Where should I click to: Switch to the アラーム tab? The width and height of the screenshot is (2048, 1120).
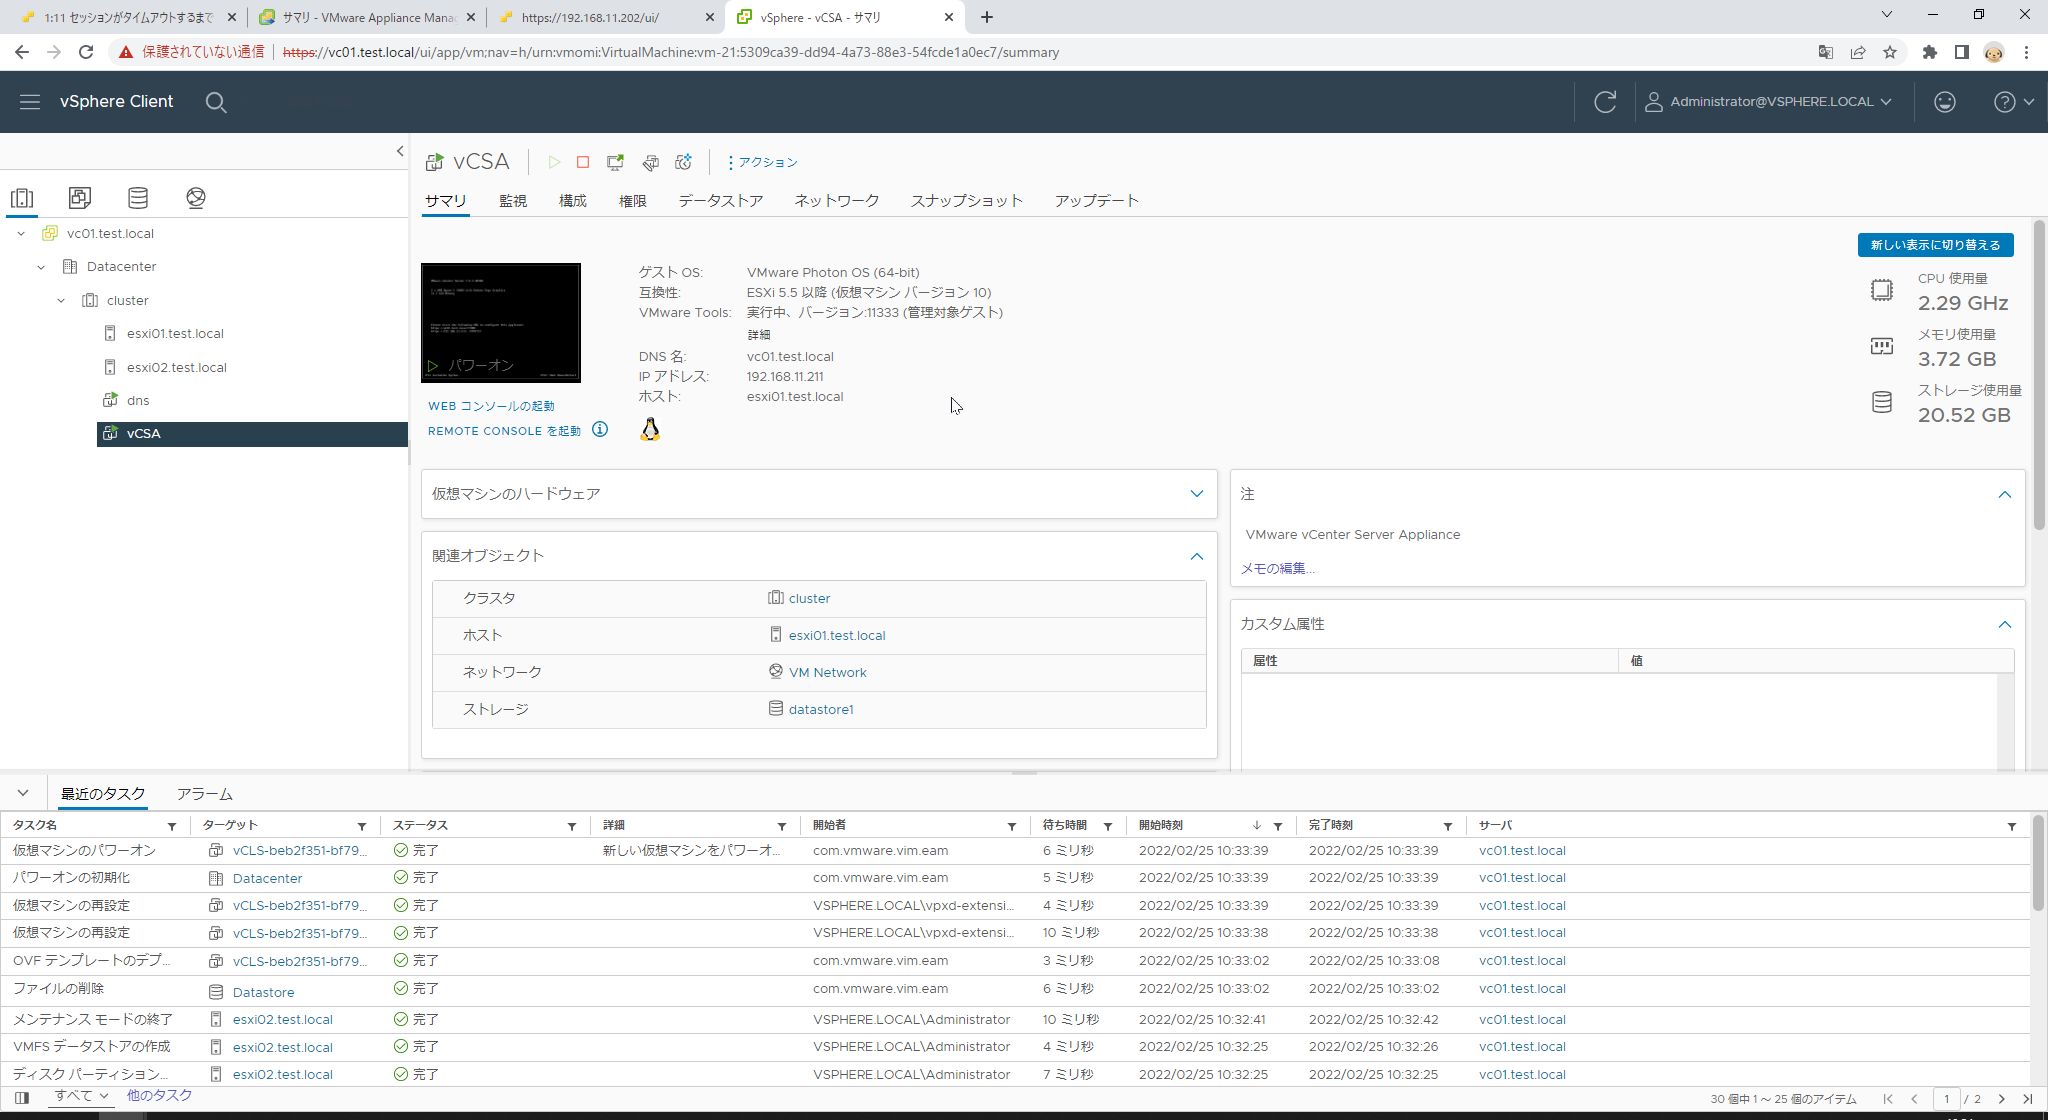(205, 794)
